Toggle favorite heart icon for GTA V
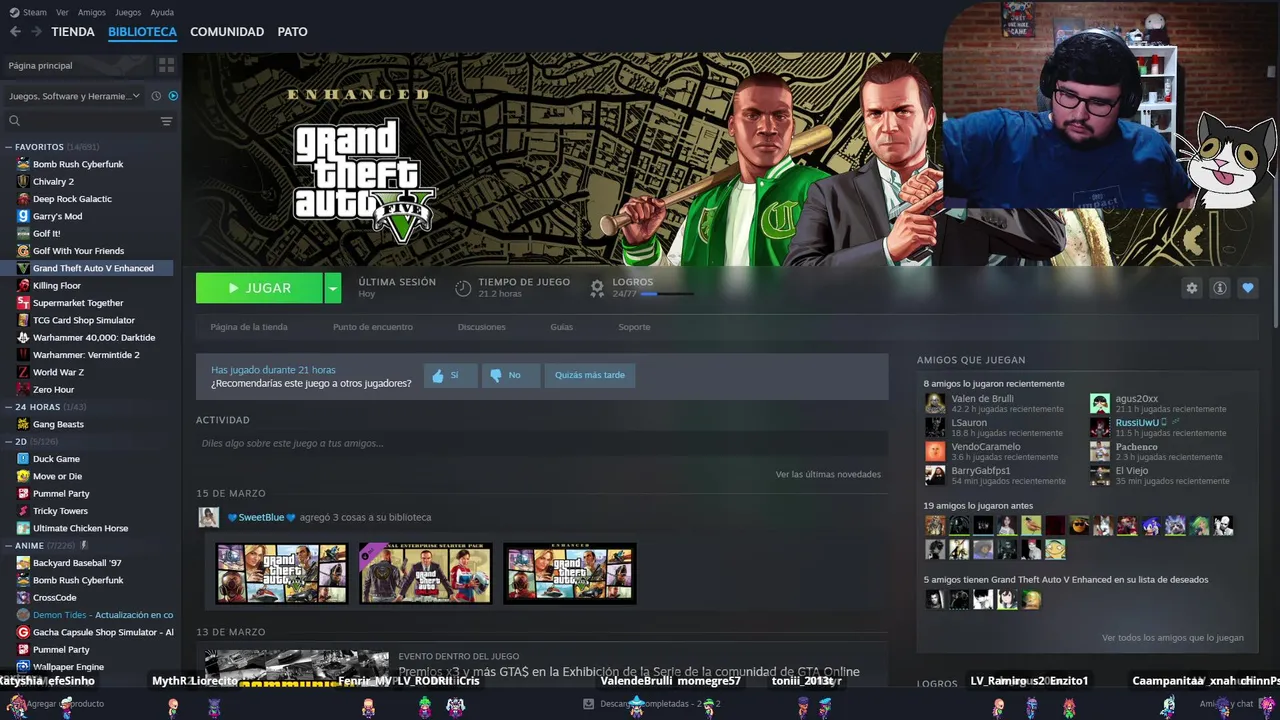1280x720 pixels. [1247, 288]
